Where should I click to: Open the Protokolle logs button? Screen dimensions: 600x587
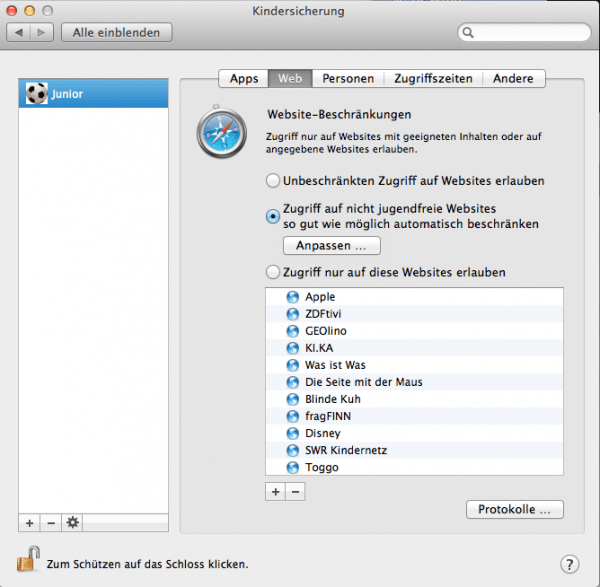pos(515,509)
